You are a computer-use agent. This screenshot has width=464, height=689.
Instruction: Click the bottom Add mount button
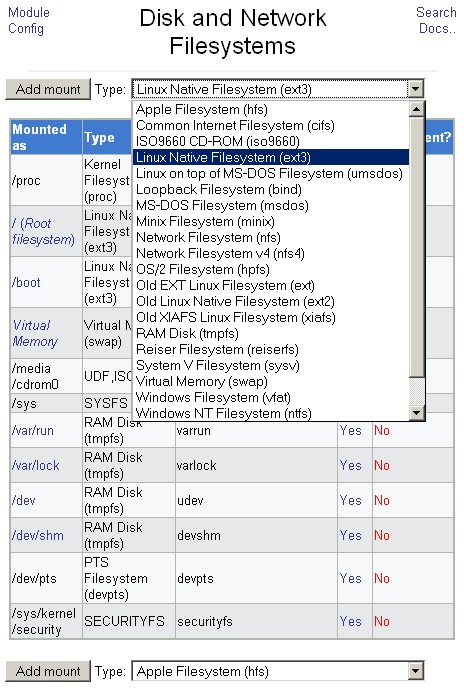(48, 671)
